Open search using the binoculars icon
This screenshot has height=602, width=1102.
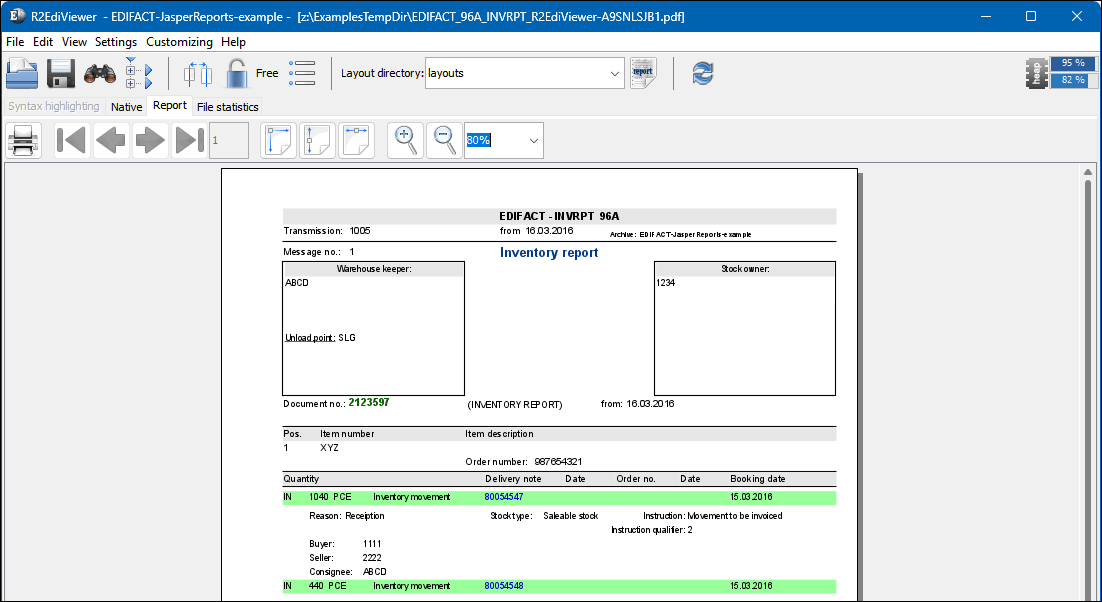point(98,73)
